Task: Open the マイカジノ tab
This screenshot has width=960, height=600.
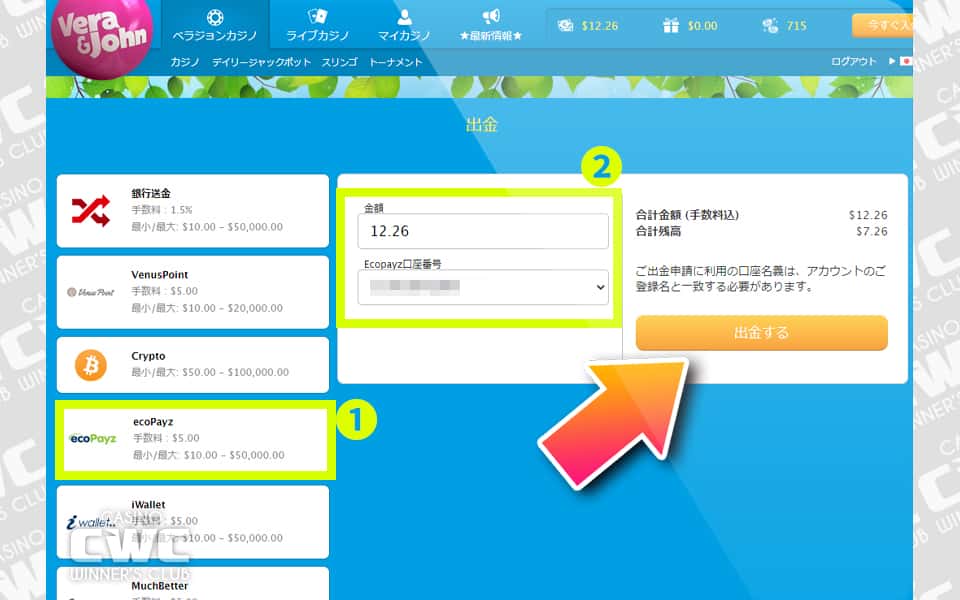Action: click(404, 25)
